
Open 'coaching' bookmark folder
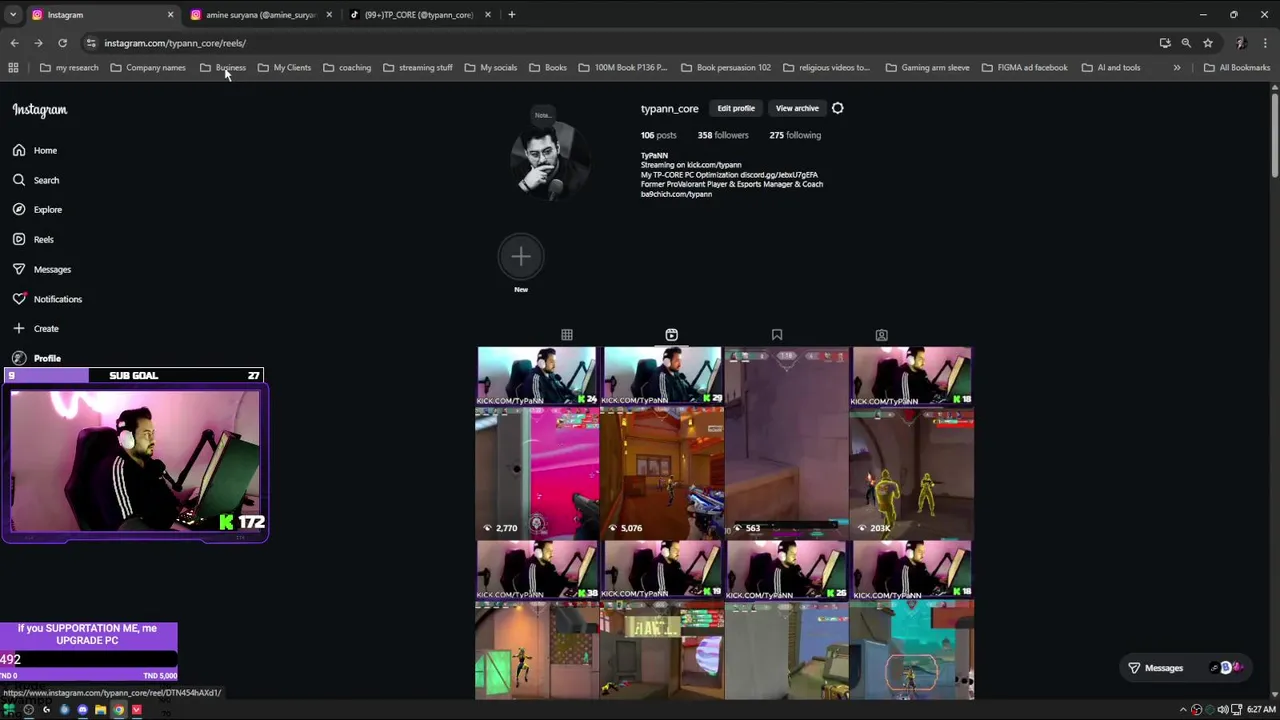point(347,68)
